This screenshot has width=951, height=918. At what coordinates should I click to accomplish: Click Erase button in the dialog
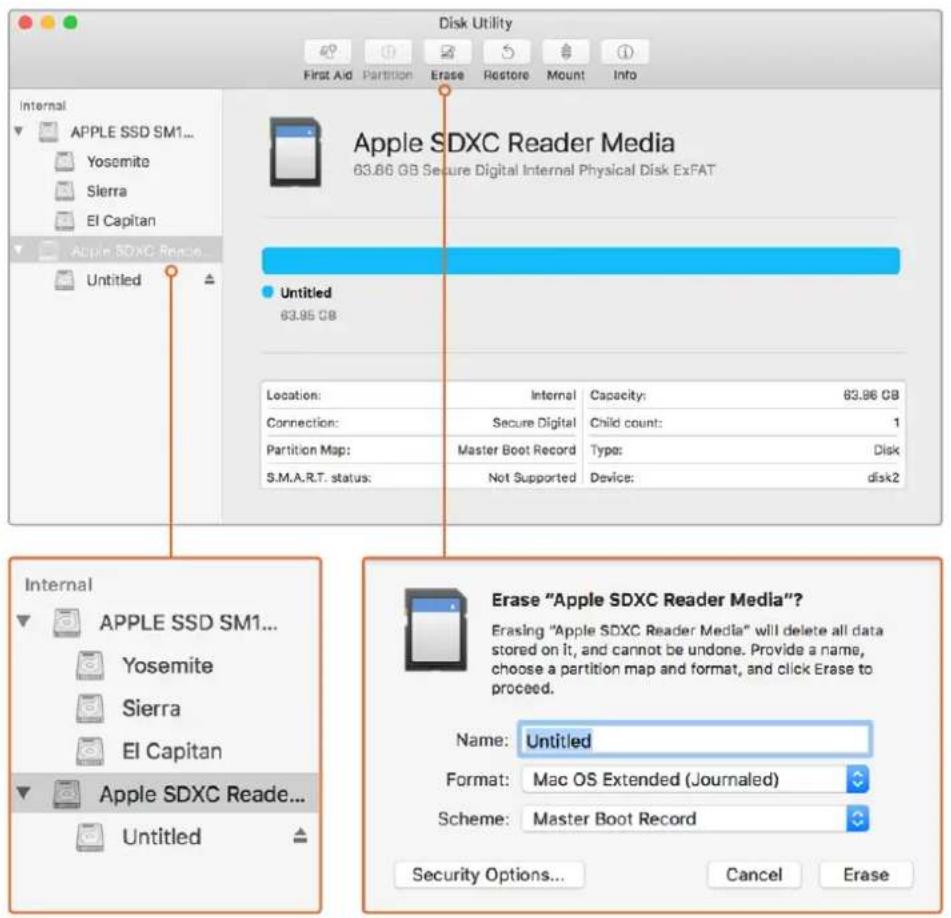coord(865,874)
